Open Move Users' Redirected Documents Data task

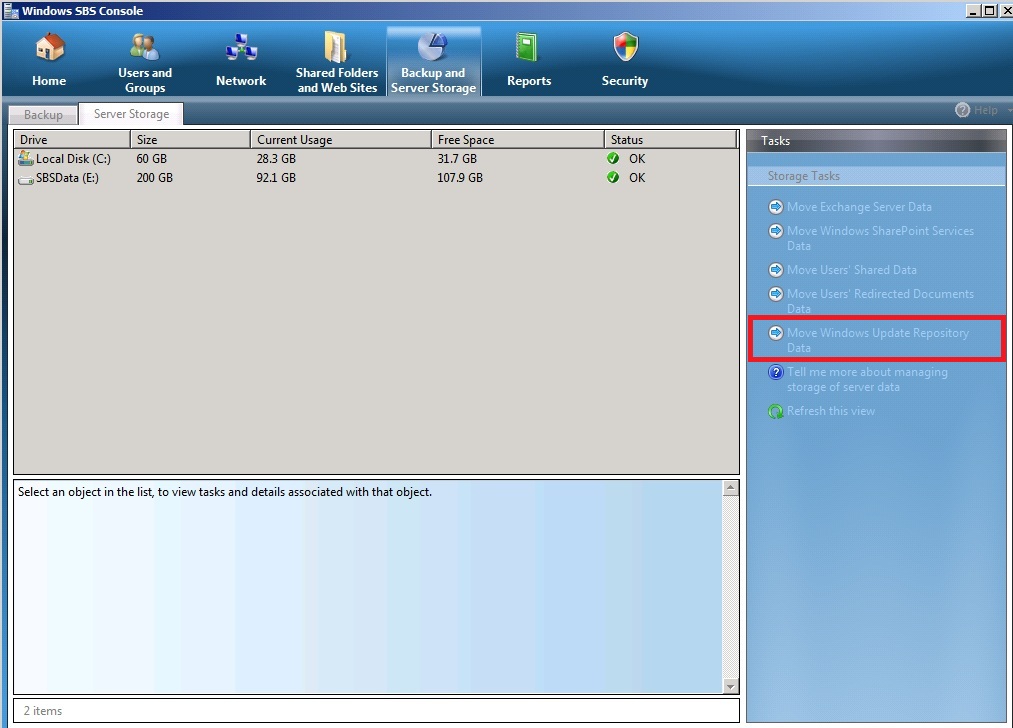[x=880, y=301]
